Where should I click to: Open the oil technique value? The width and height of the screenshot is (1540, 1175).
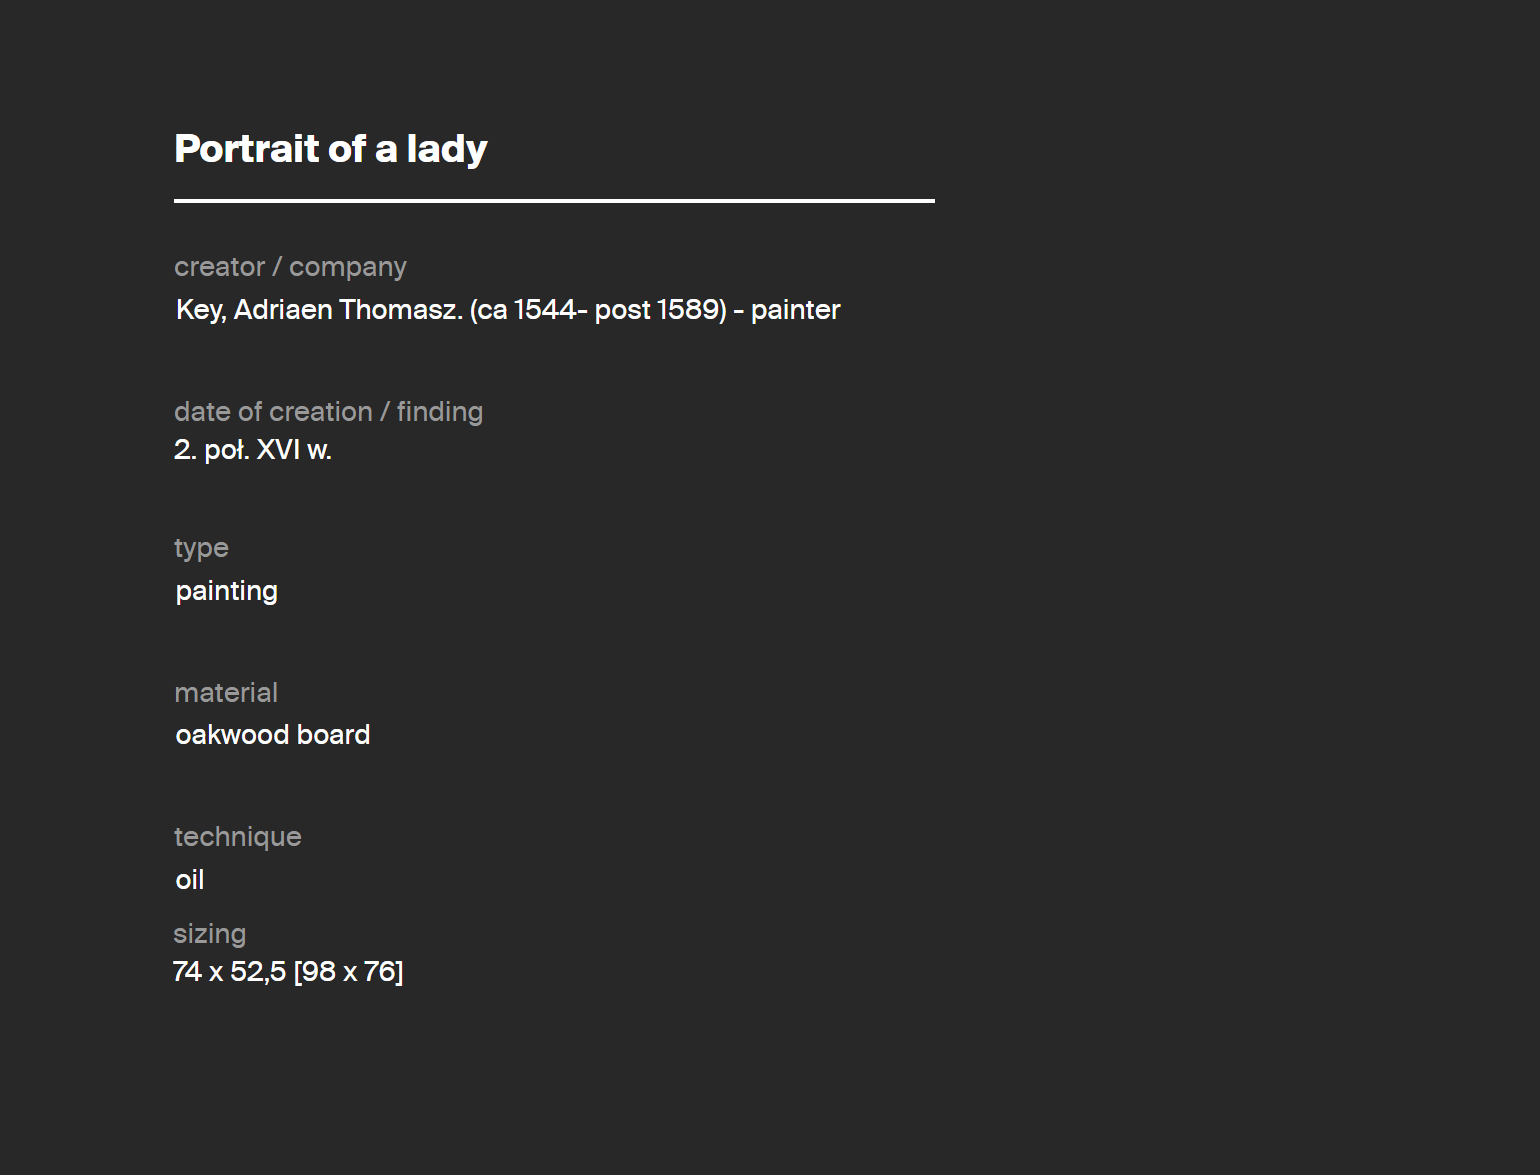pos(190,880)
